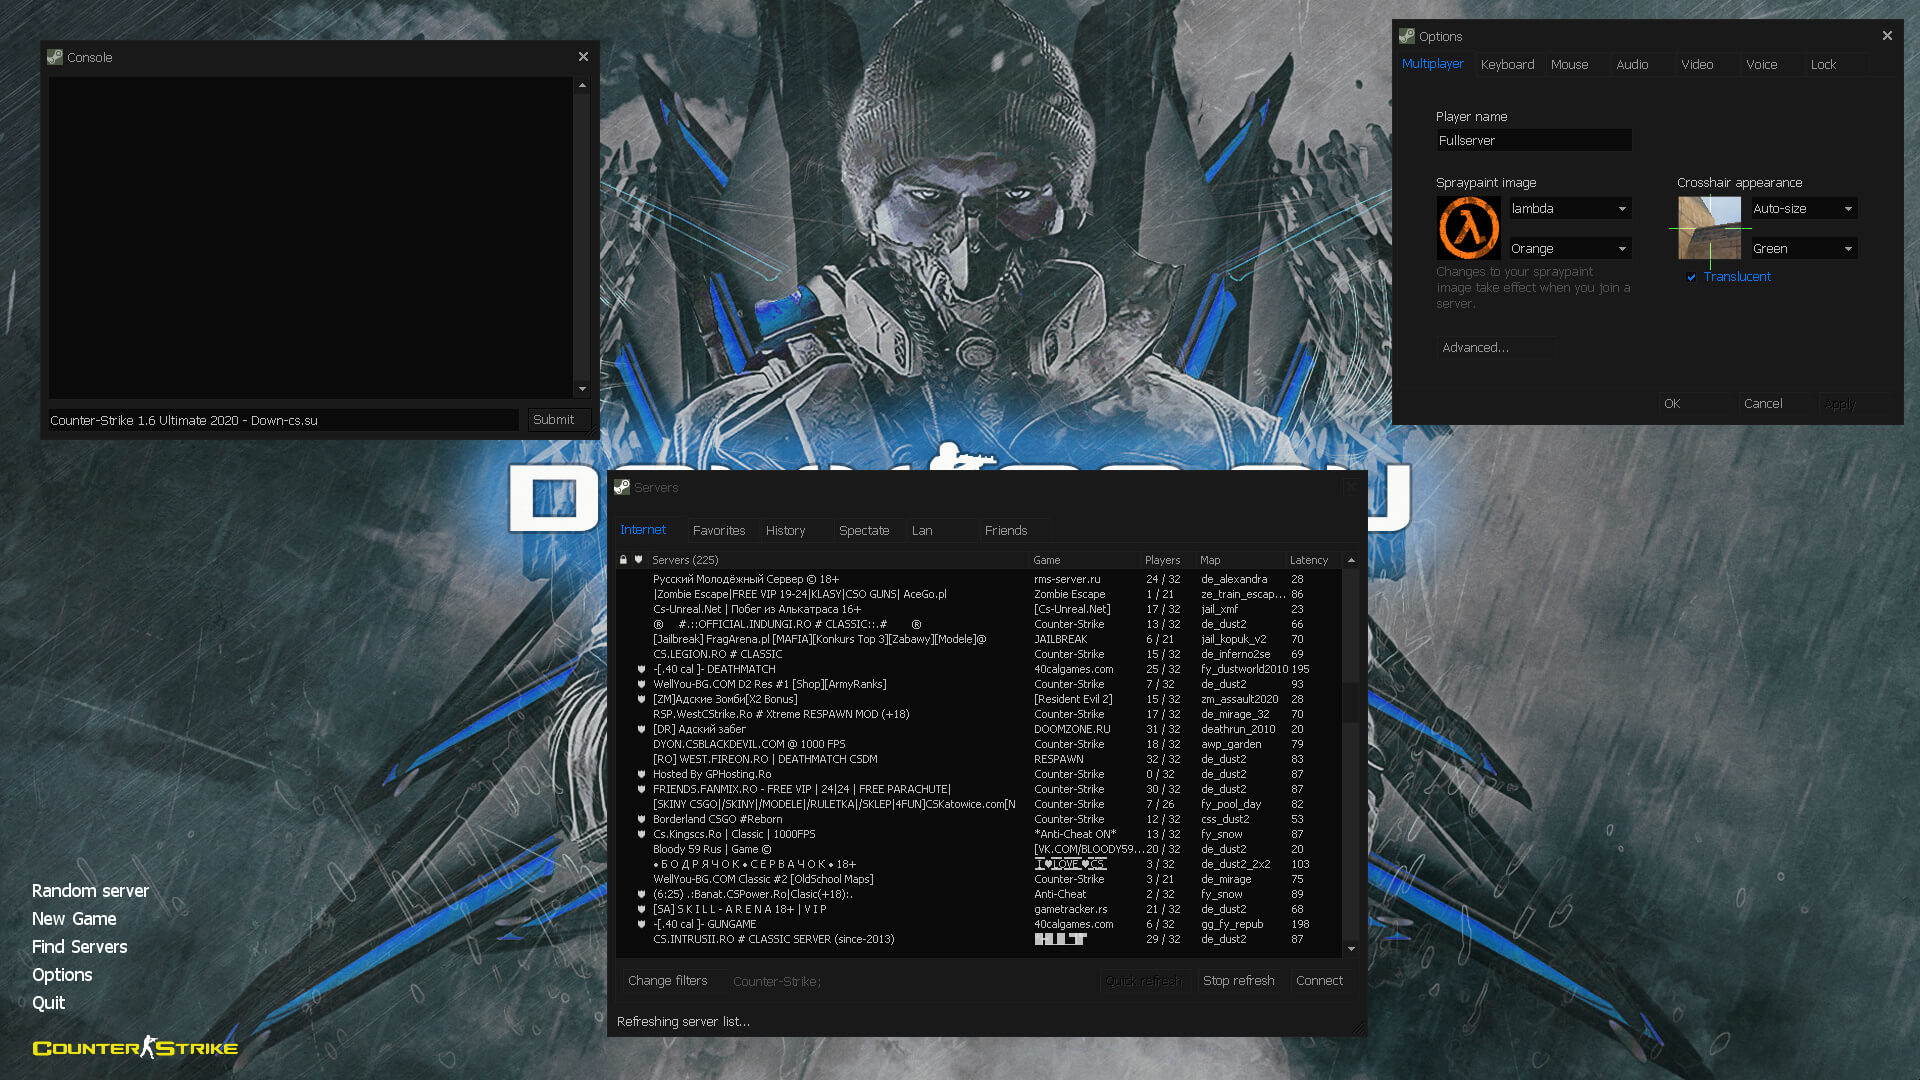The height and width of the screenshot is (1080, 1920).
Task: Select Random server from main menu
Action: 90,891
